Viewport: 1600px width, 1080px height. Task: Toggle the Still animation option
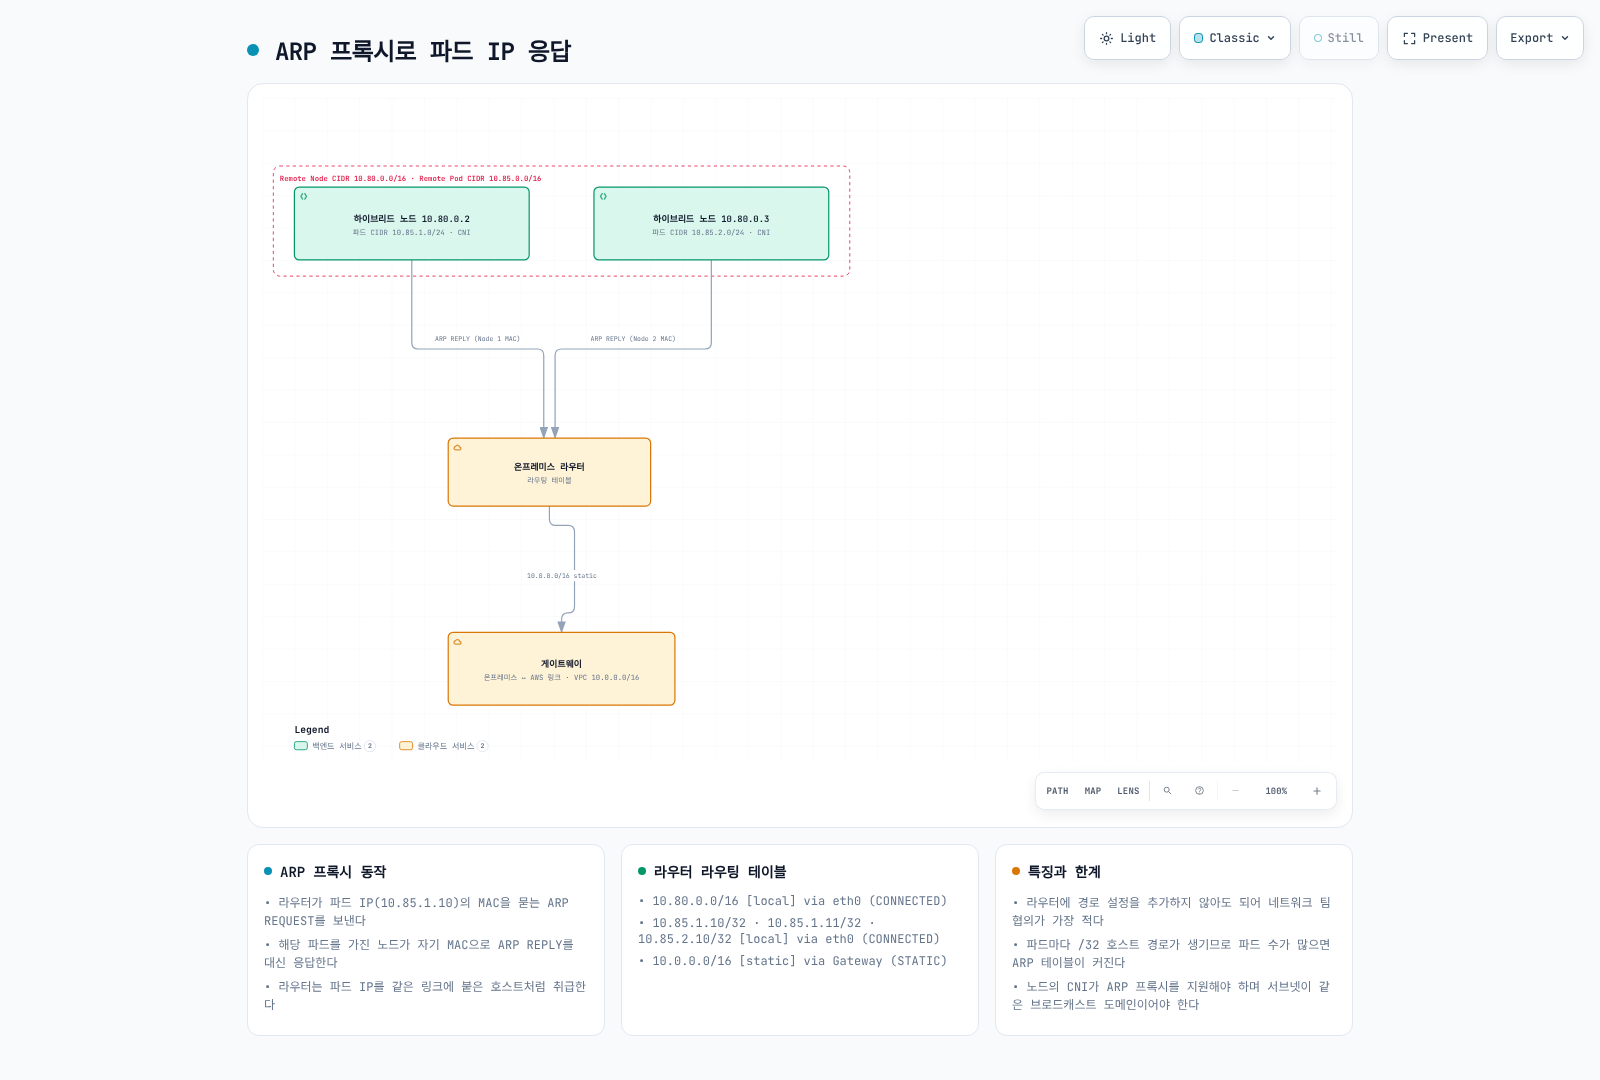(1338, 38)
